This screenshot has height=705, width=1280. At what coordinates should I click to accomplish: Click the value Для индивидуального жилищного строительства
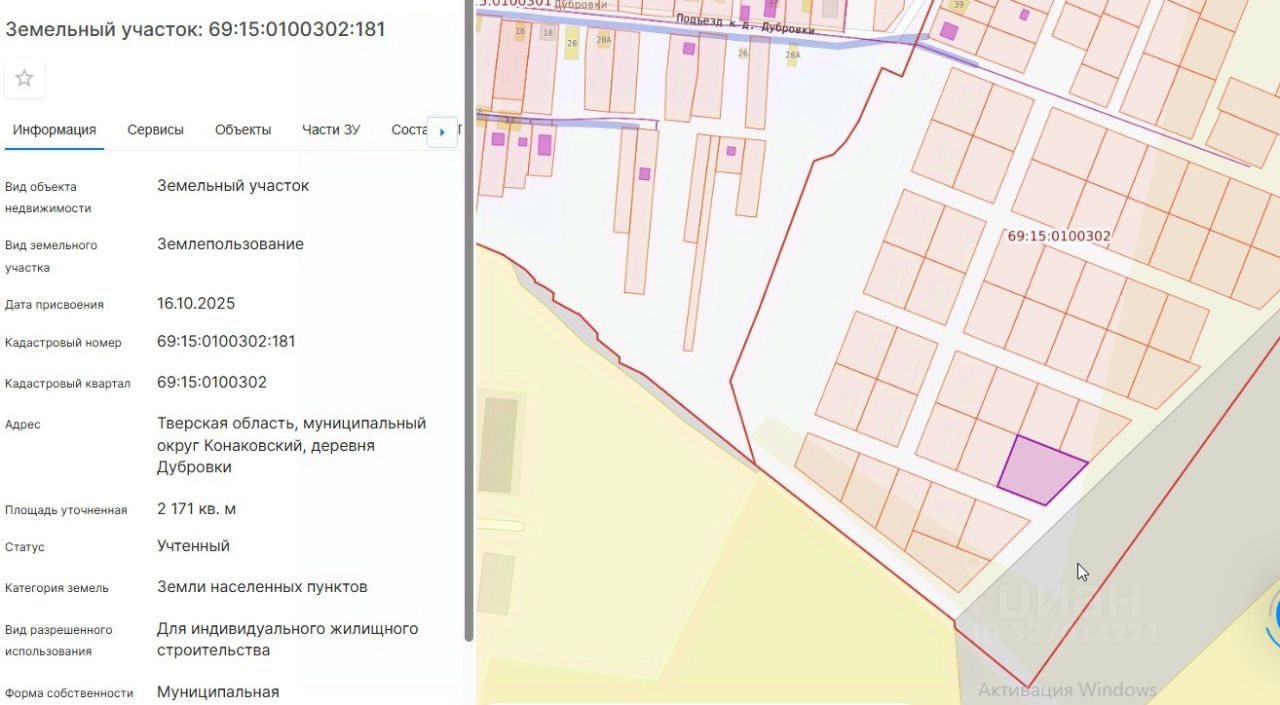click(287, 640)
